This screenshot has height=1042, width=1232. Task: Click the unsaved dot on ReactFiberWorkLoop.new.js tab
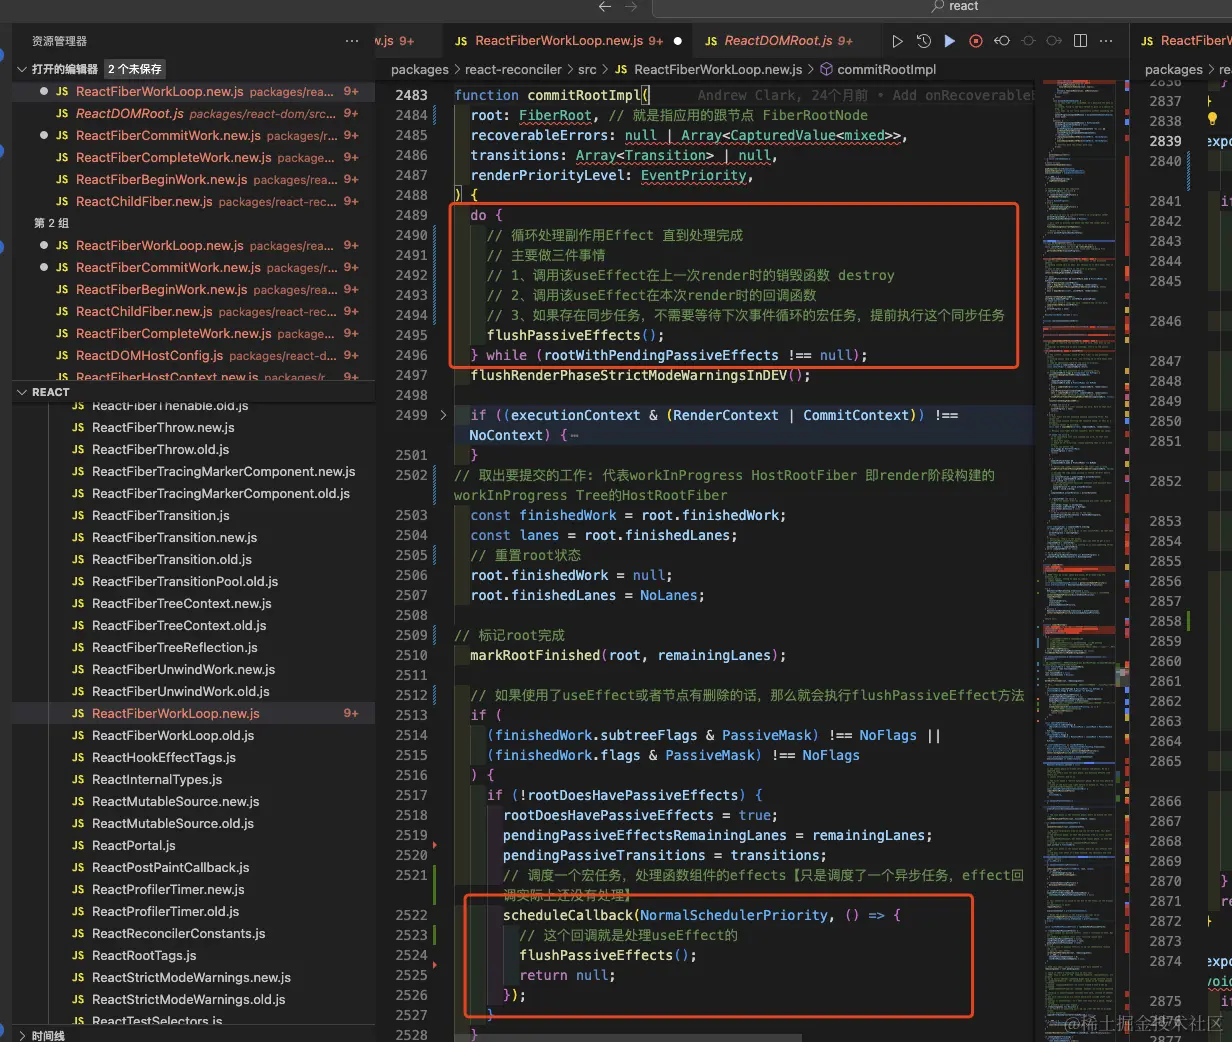pos(678,41)
